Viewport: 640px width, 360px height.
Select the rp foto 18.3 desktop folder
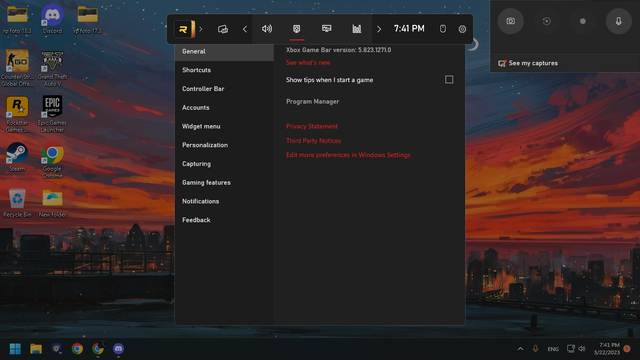click(17, 20)
